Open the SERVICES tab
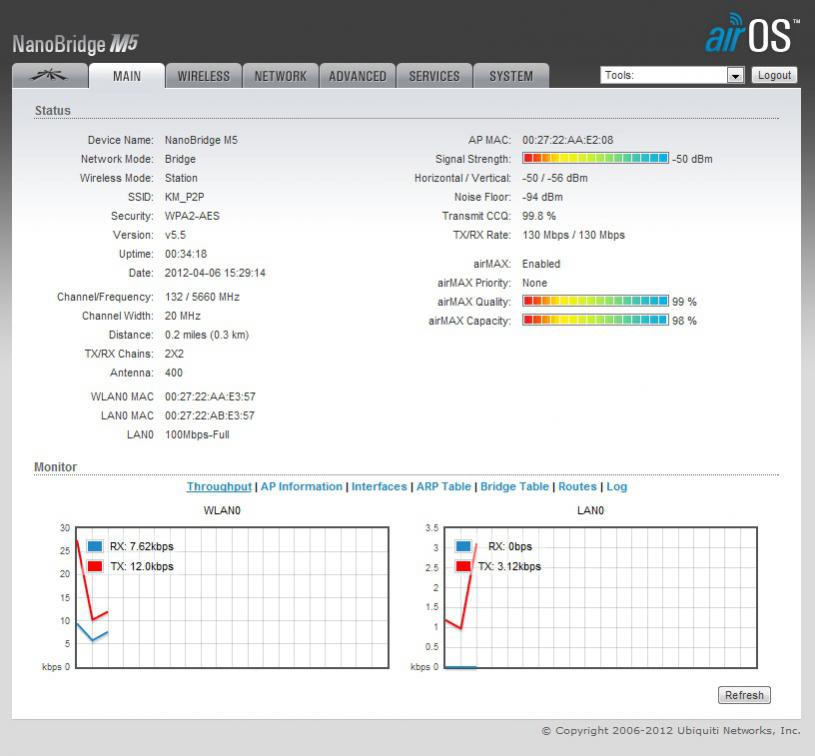Image resolution: width=815 pixels, height=756 pixels. point(435,76)
